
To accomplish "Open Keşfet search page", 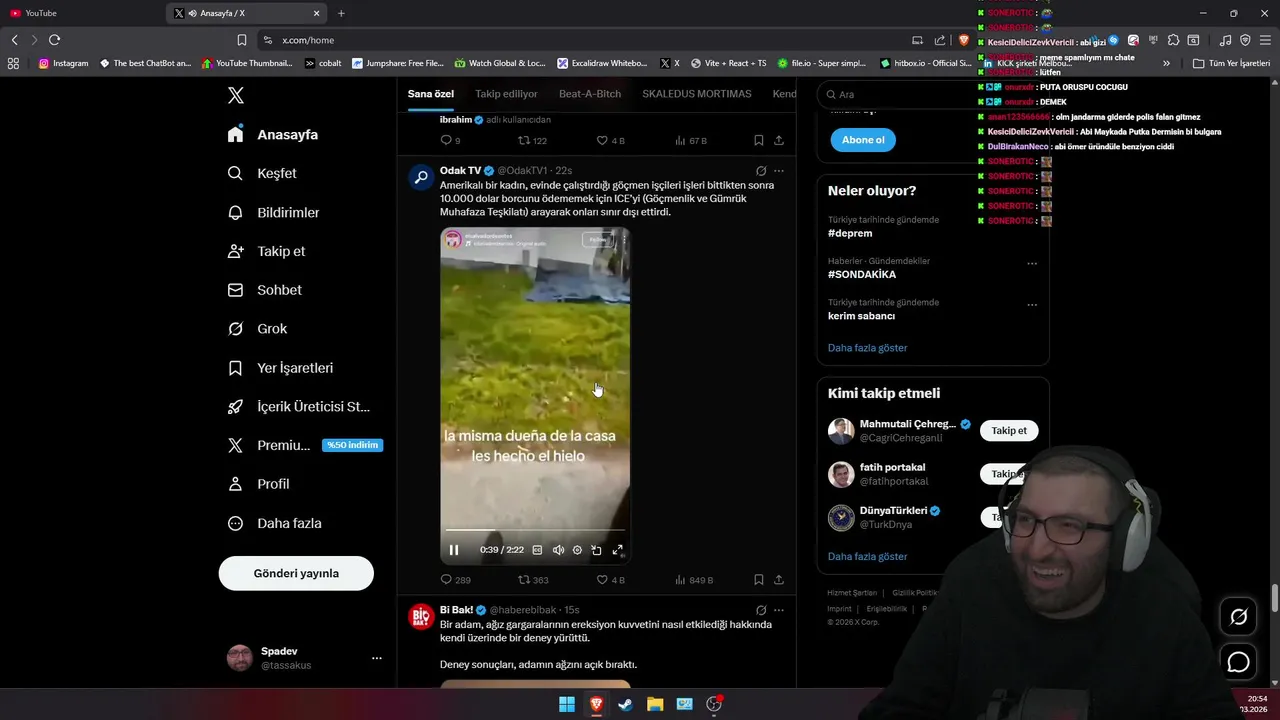I will click(262, 173).
